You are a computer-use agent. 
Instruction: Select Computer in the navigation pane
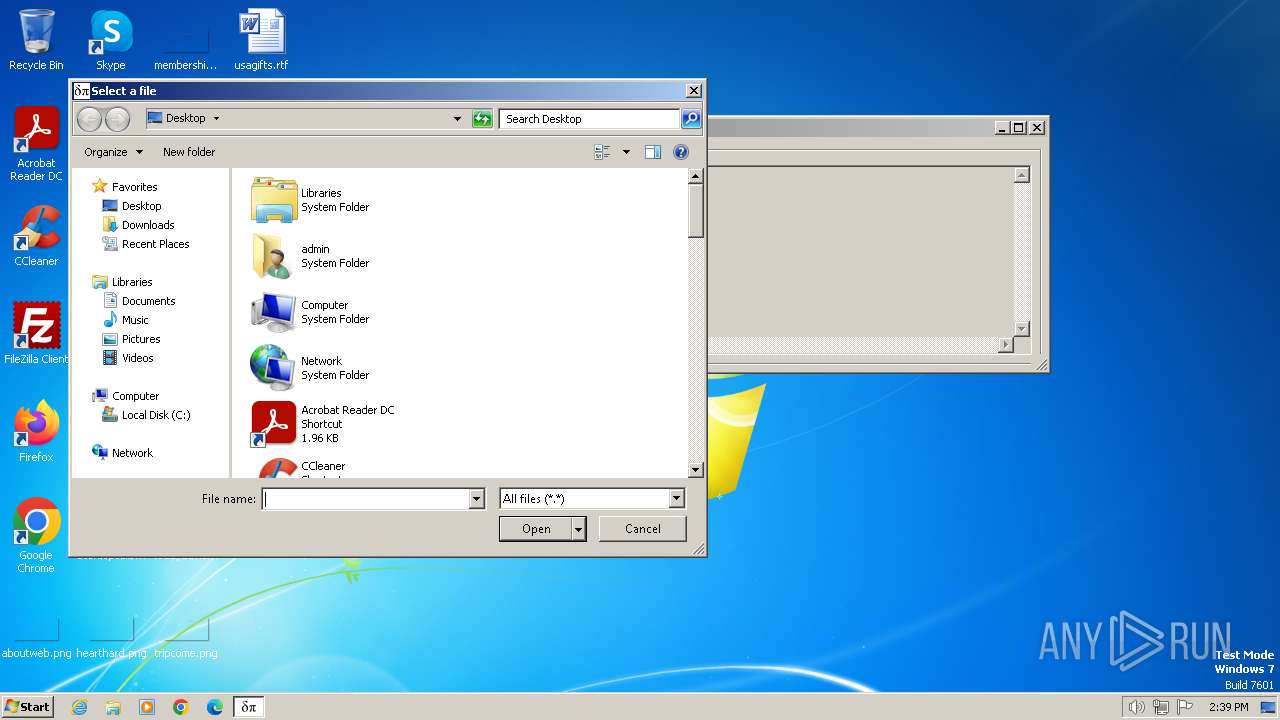click(x=125, y=396)
